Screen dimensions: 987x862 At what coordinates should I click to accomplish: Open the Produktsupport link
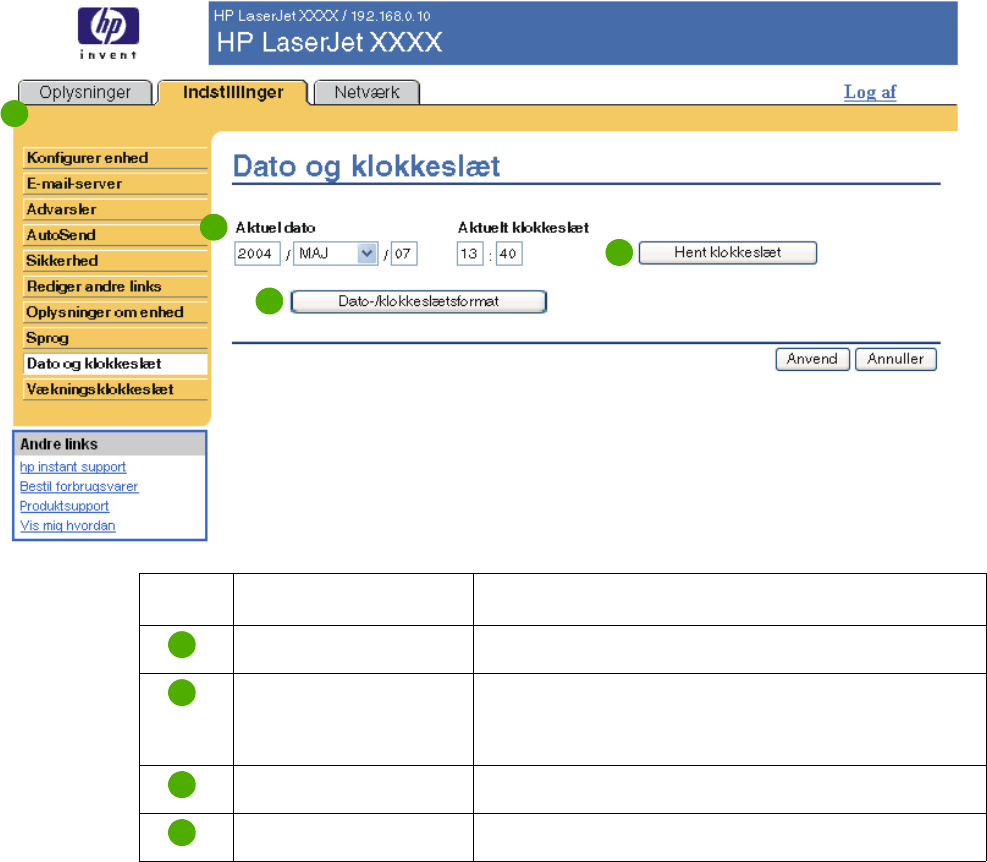[64, 506]
